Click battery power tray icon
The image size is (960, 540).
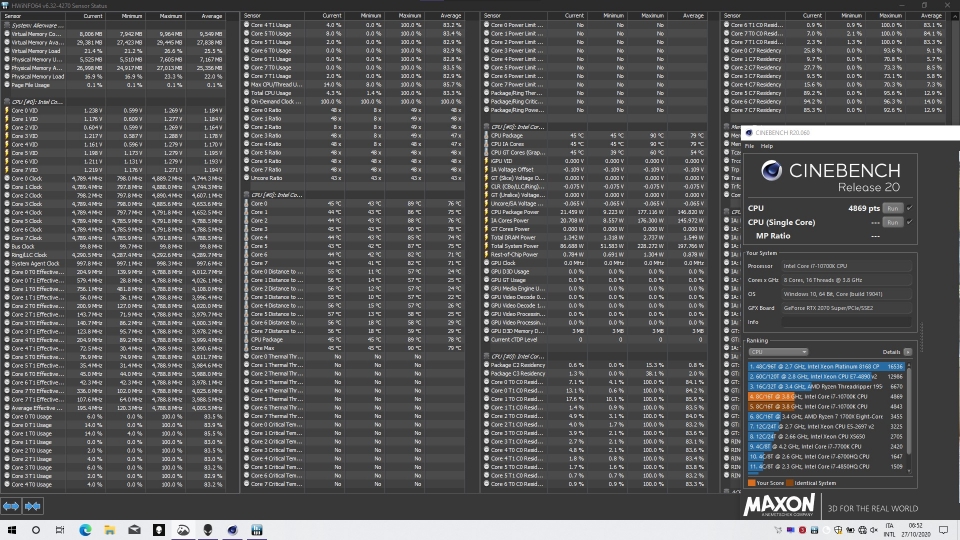coord(850,530)
